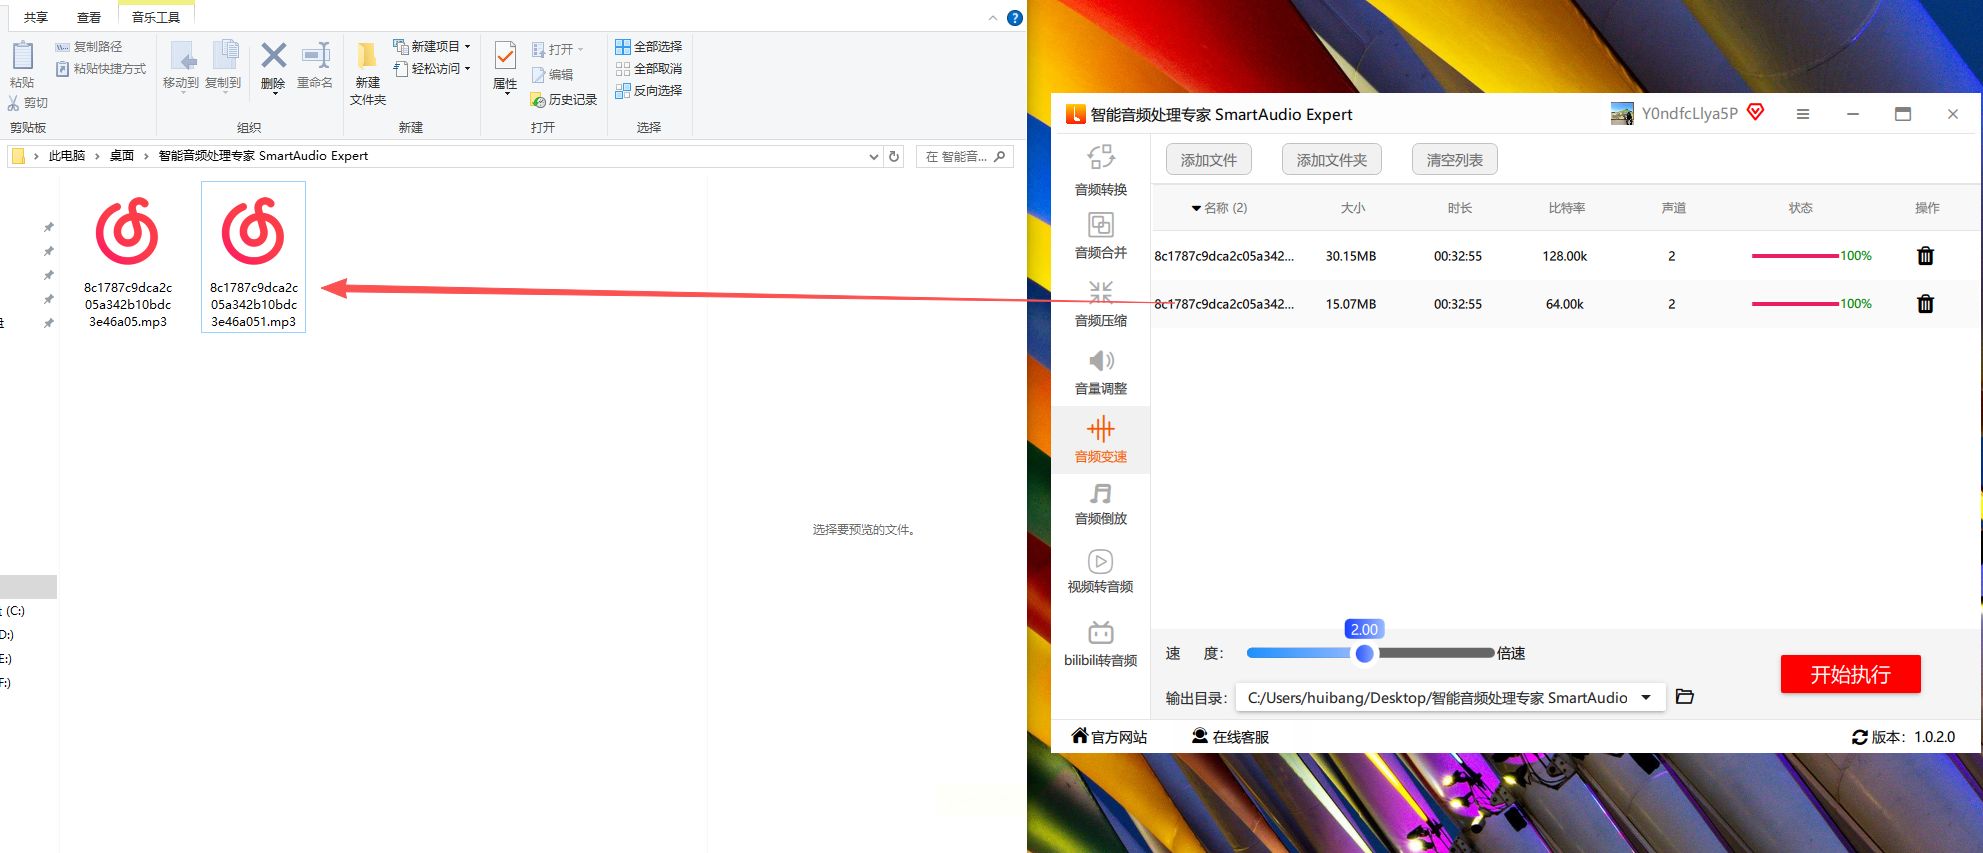Click 桌面 in the Explorer address bar
The width and height of the screenshot is (1983, 853).
(x=122, y=156)
